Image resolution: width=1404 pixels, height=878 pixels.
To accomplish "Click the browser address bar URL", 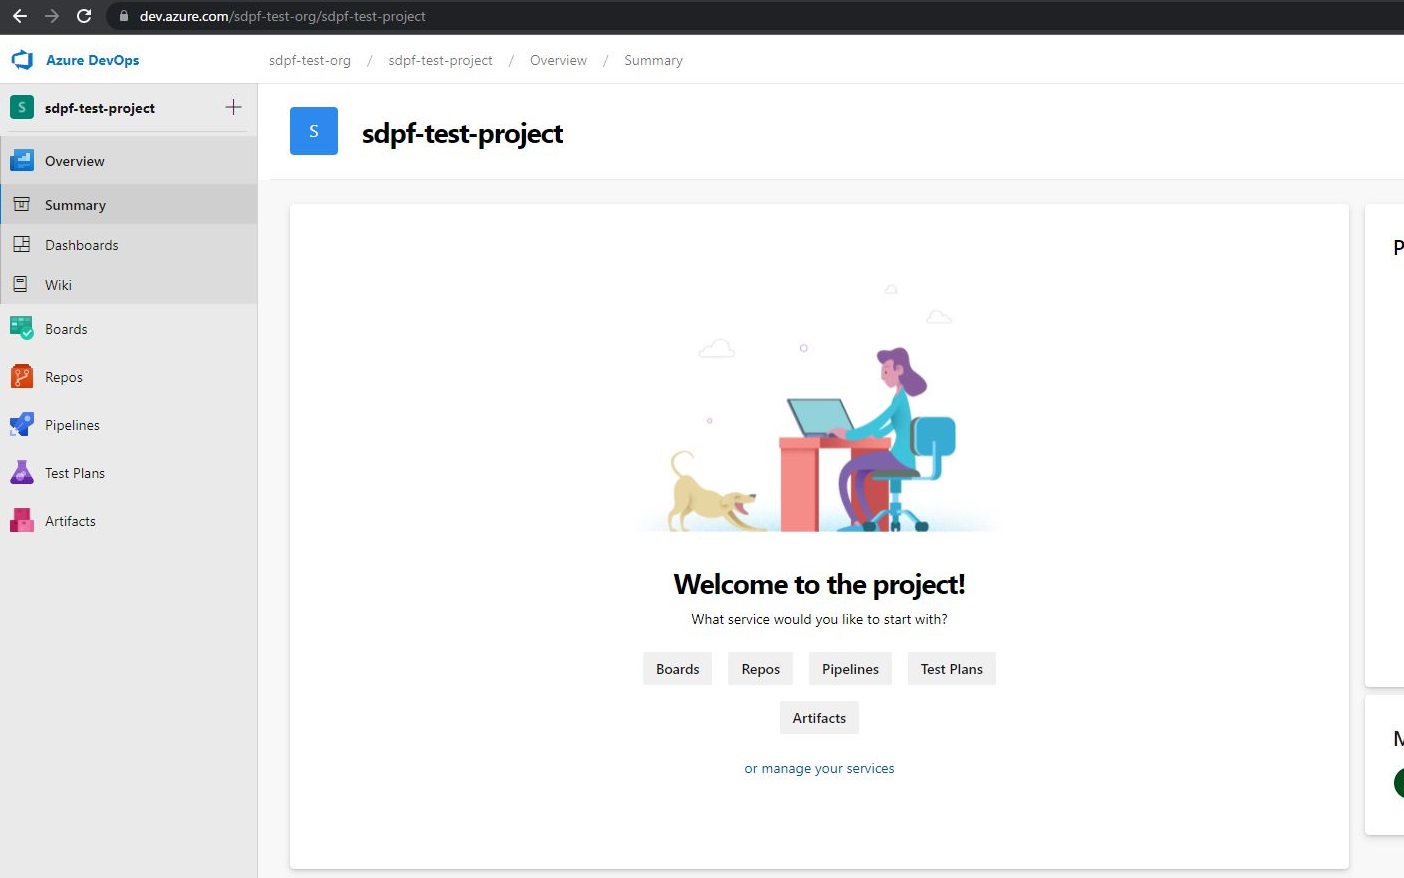I will point(282,16).
